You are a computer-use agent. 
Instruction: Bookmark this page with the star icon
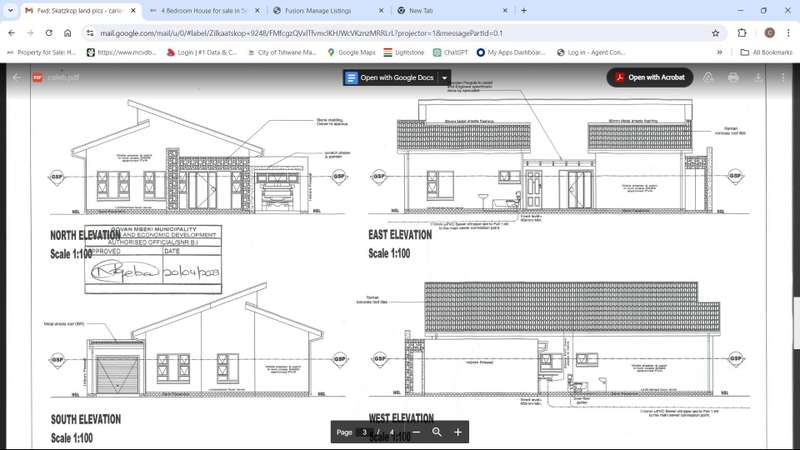(x=716, y=32)
